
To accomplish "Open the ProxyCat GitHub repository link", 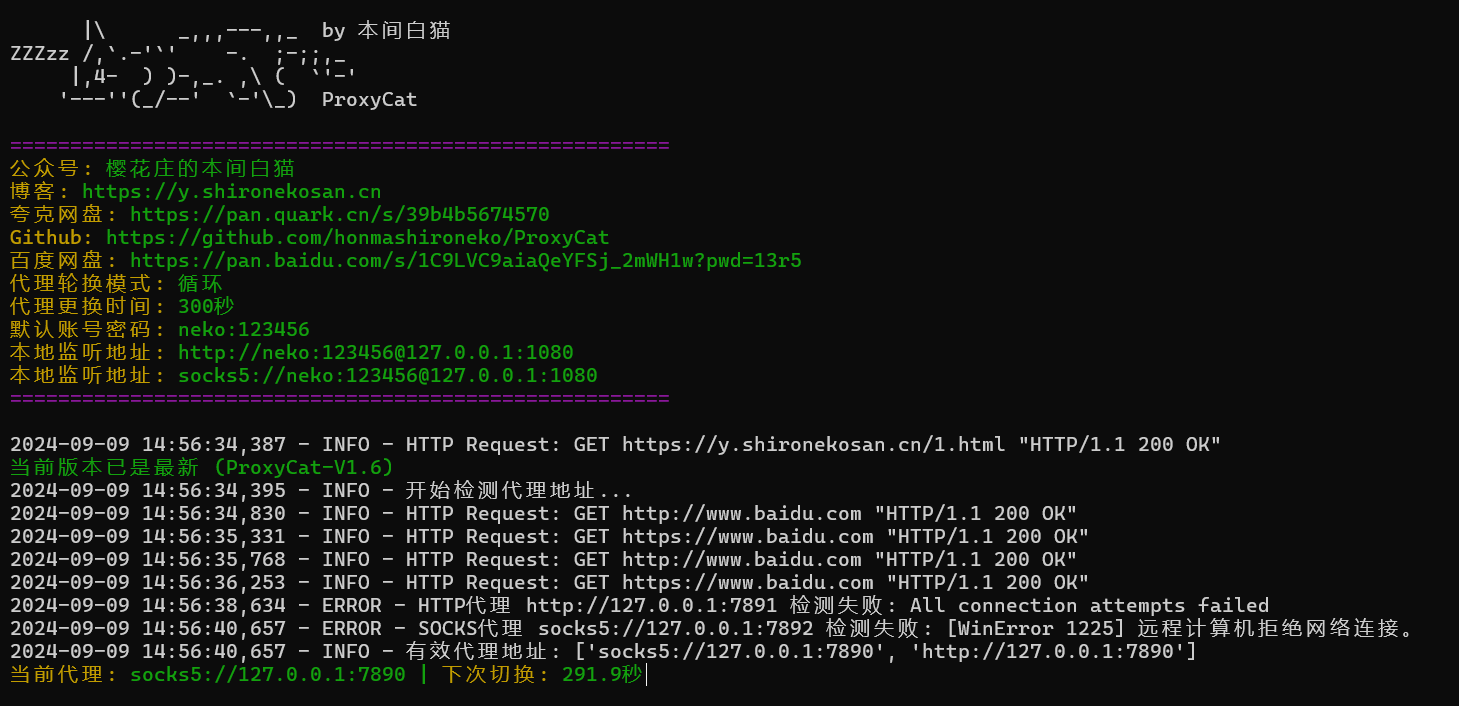I will tap(357, 238).
